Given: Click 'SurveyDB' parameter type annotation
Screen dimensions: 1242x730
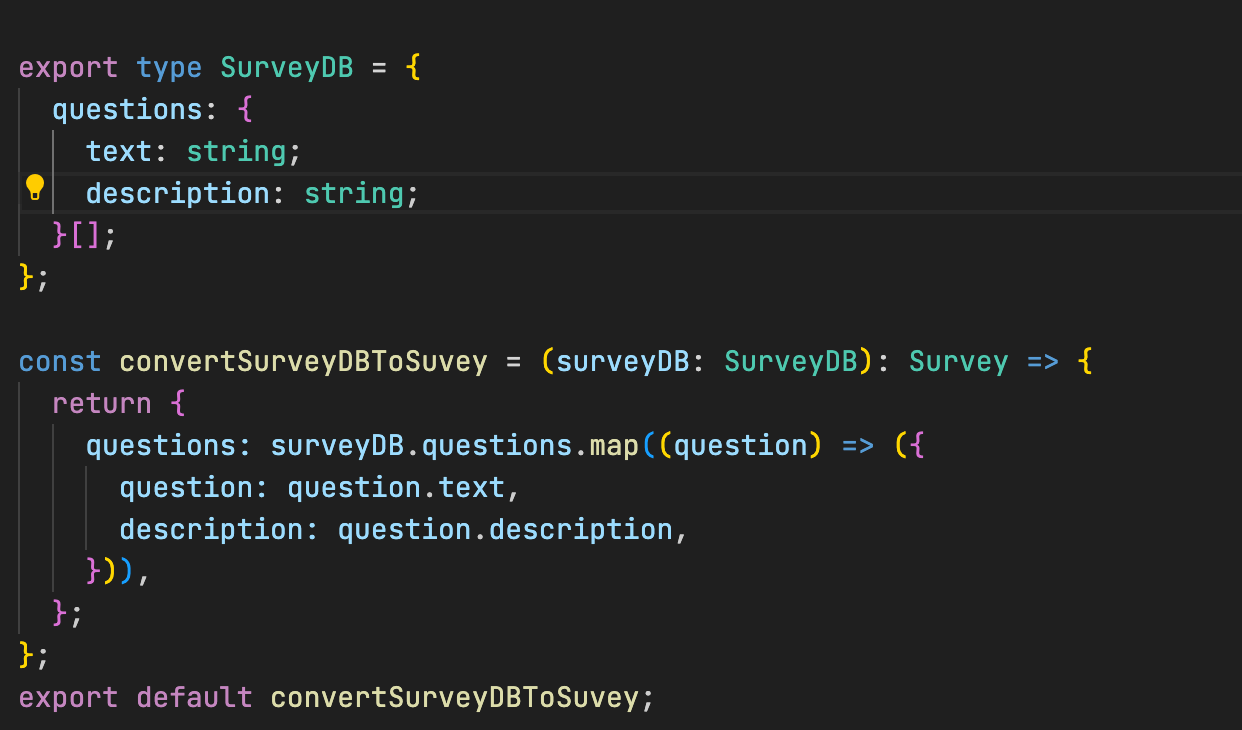Looking at the screenshot, I should point(790,362).
